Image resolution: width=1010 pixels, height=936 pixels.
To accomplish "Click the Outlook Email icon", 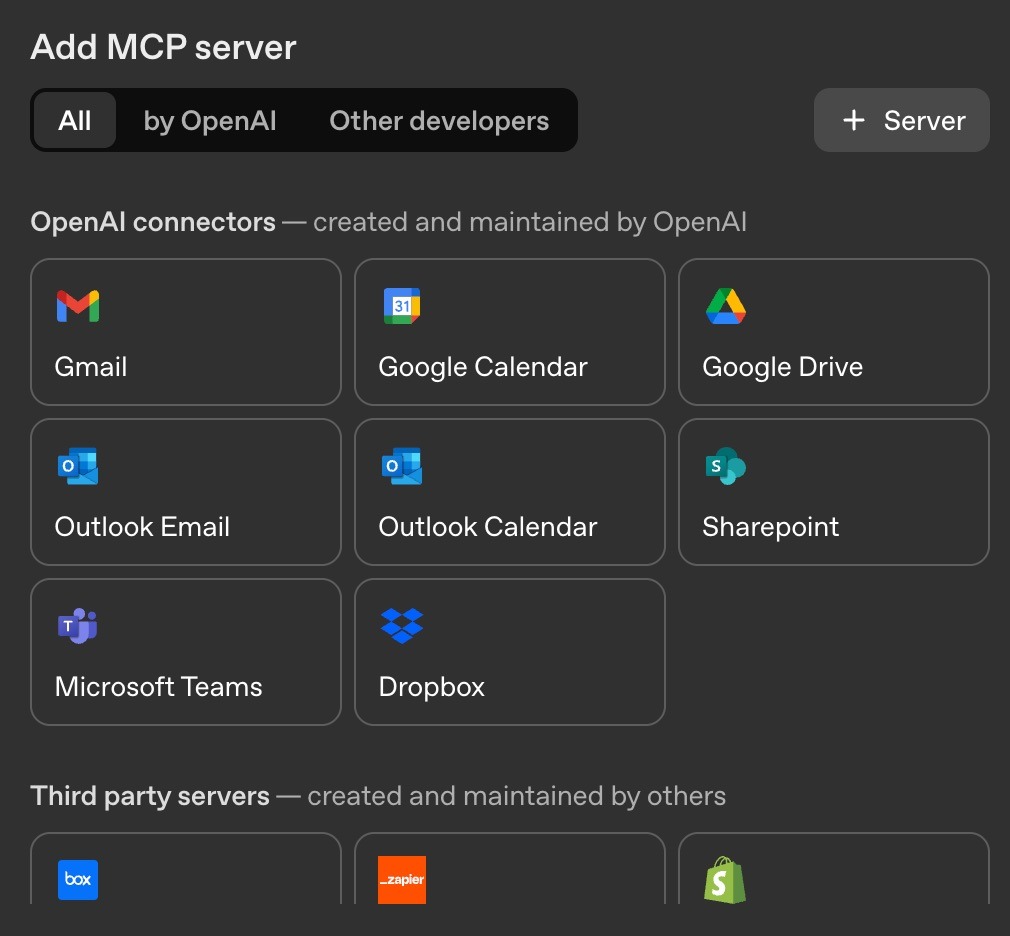I will pos(78,466).
